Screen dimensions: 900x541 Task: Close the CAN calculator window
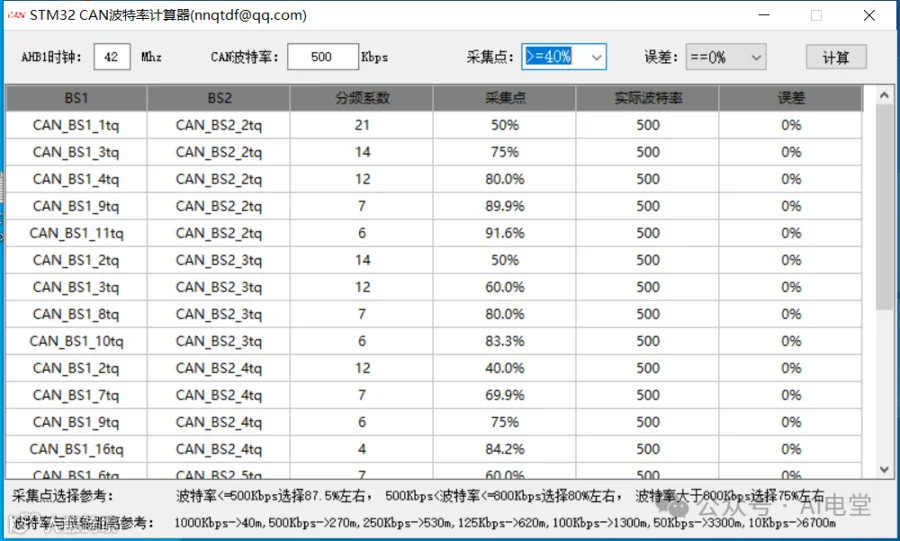coord(870,15)
